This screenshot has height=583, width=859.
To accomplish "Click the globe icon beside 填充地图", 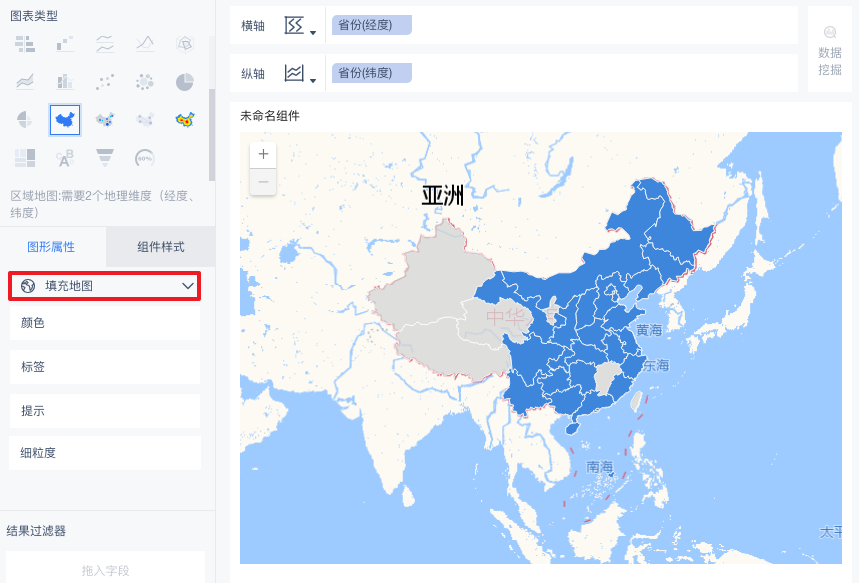I will click(28, 285).
